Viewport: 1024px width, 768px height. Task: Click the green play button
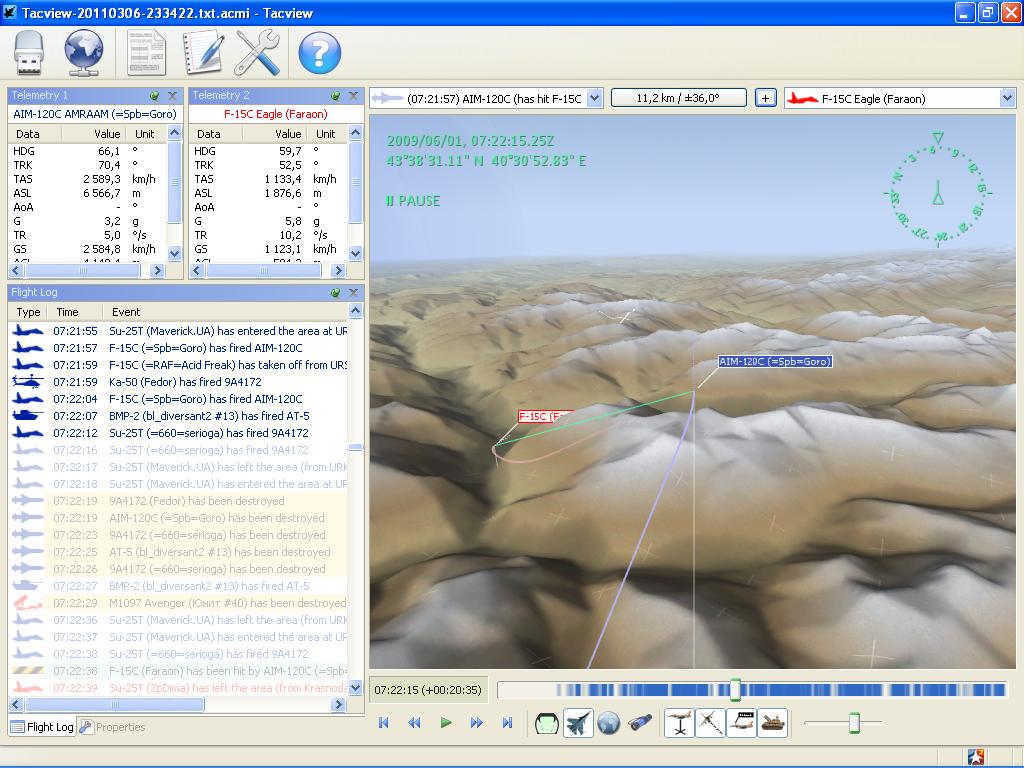[446, 723]
